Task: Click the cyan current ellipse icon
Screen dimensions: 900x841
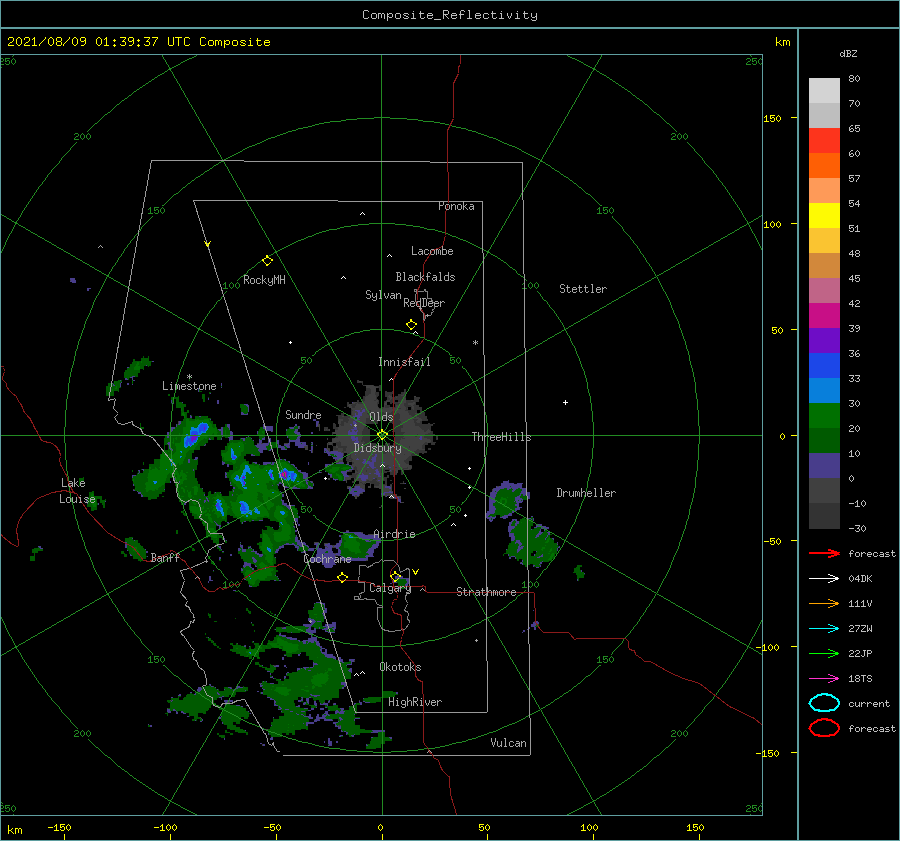Action: [824, 703]
